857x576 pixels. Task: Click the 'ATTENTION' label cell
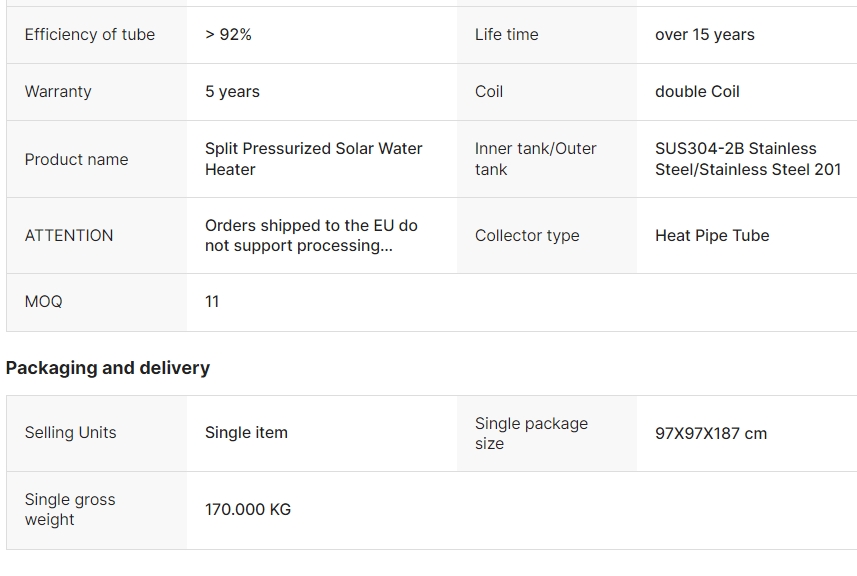(x=97, y=236)
